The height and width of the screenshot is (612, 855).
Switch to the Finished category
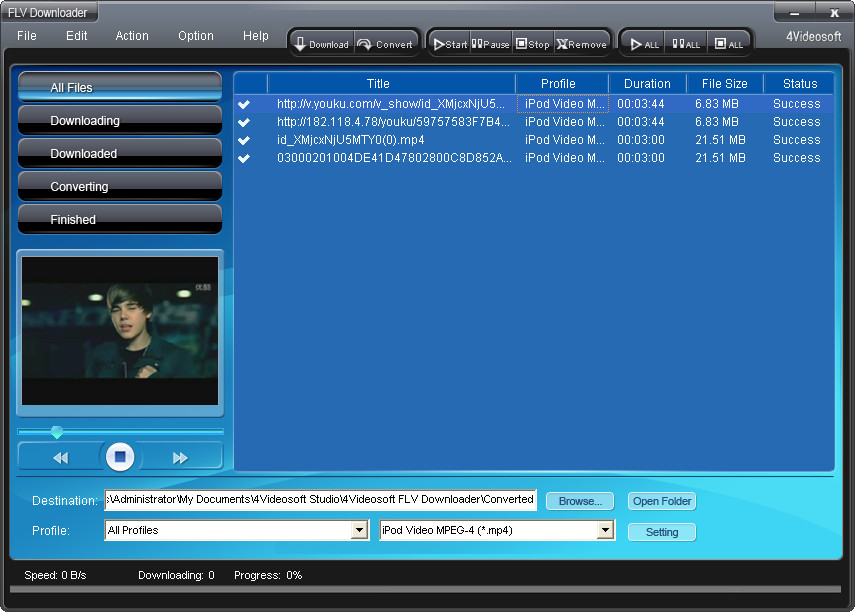[x=120, y=219]
